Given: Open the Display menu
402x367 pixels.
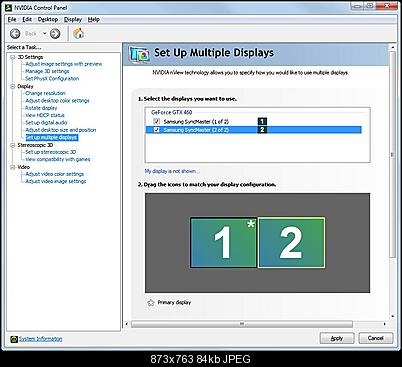Looking at the screenshot, I should click(73, 19).
